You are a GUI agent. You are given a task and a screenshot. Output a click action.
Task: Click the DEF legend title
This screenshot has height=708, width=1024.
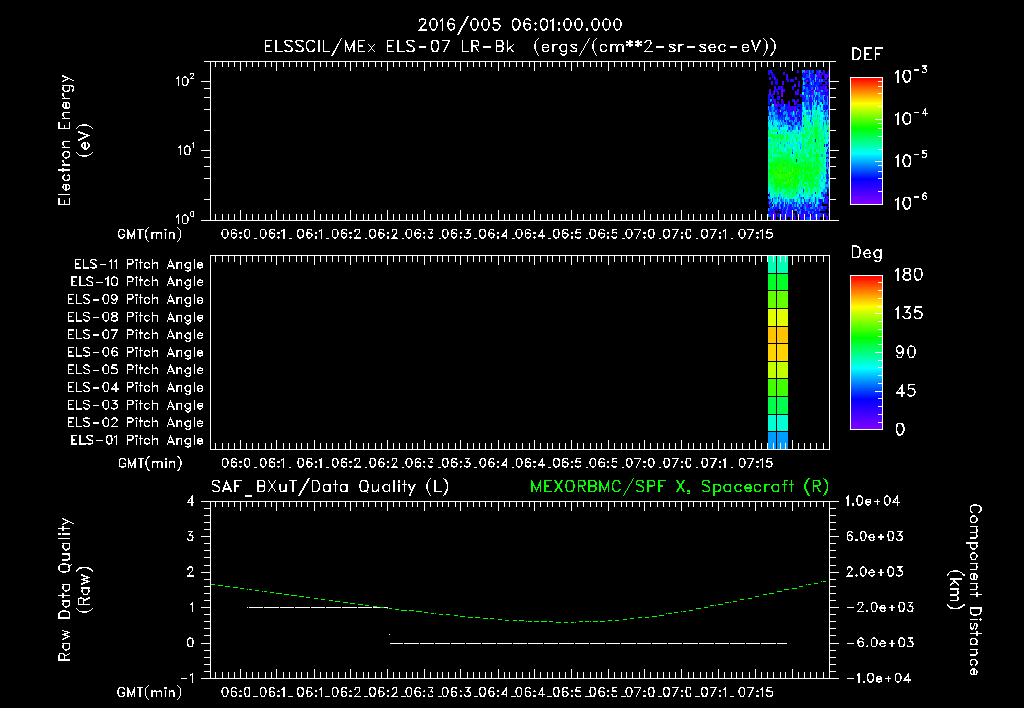click(867, 54)
